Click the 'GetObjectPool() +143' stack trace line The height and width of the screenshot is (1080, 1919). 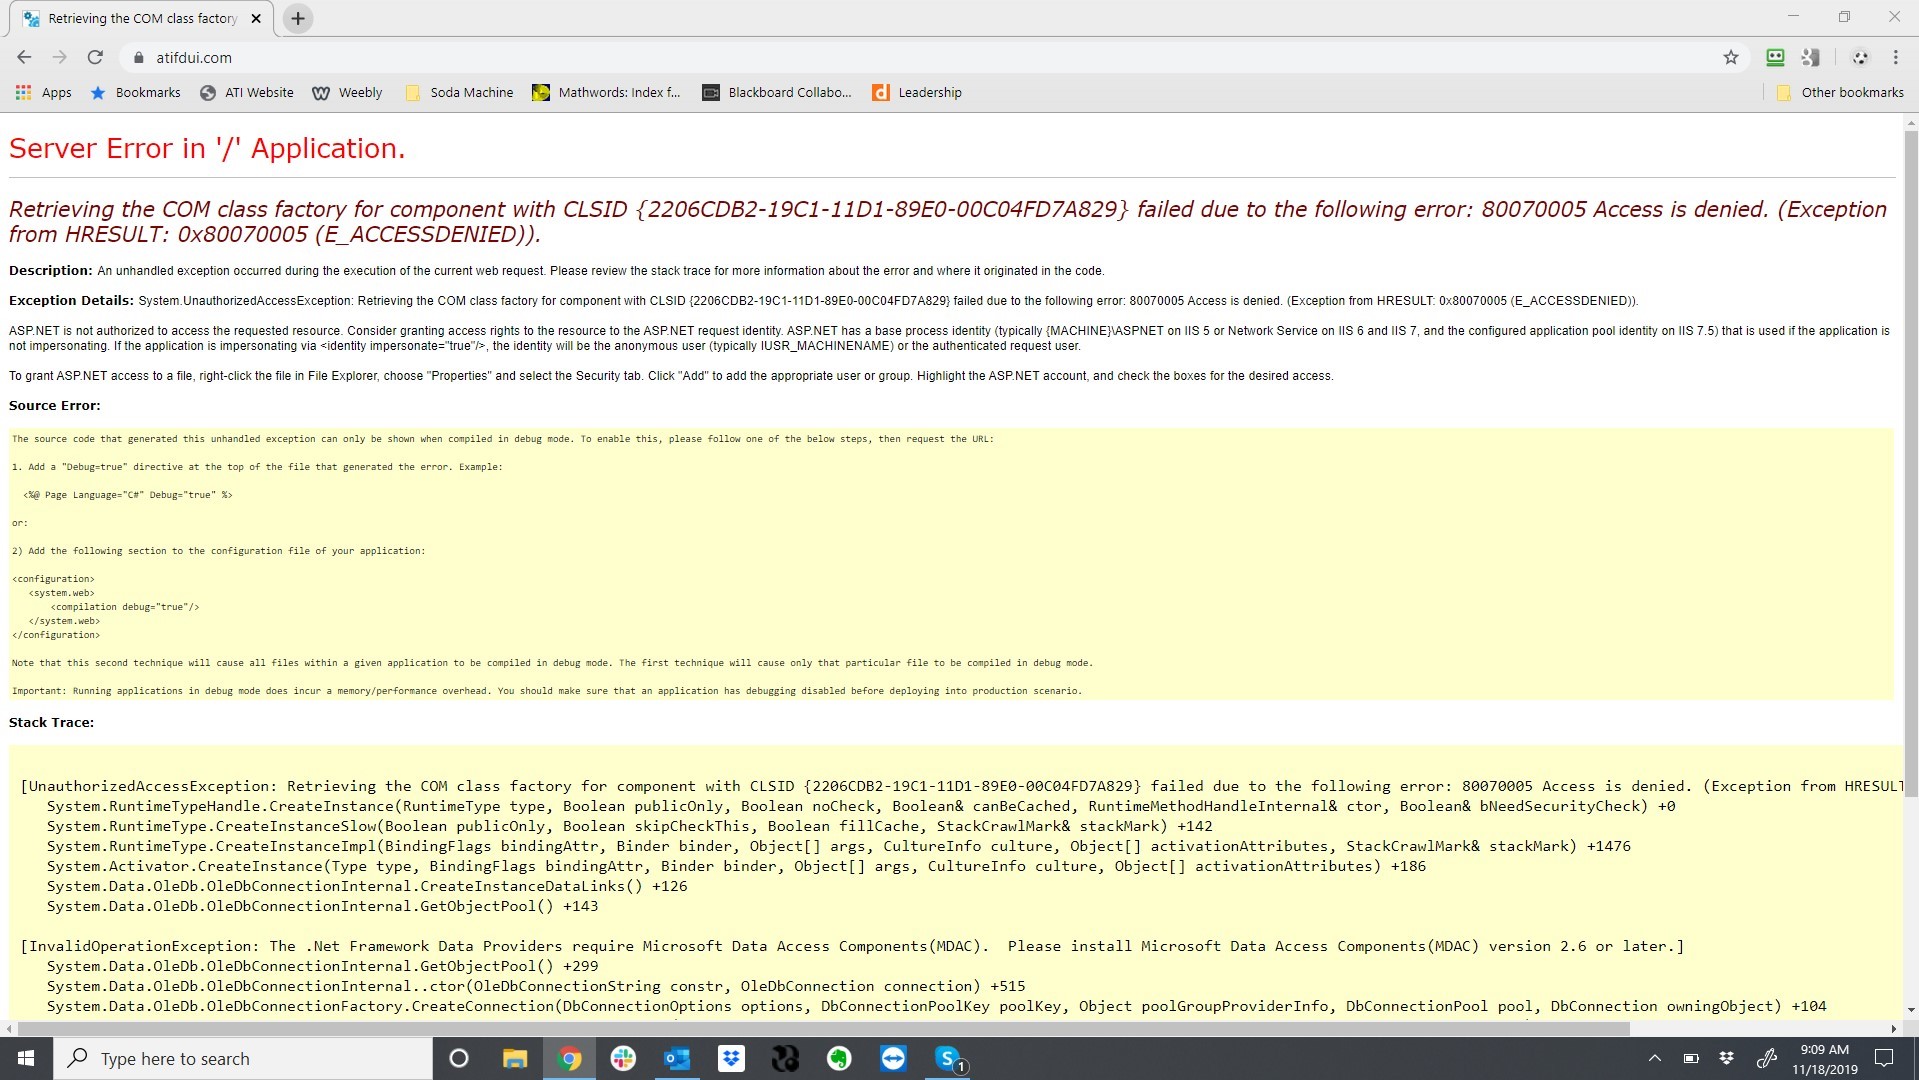pyautogui.click(x=322, y=906)
